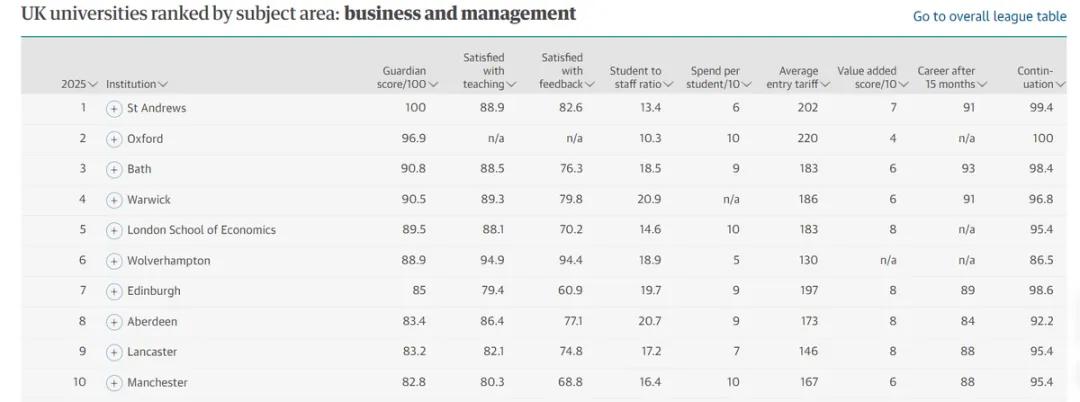1080x402 pixels.
Task: Open Warwick details with plus icon
Action: (x=114, y=200)
